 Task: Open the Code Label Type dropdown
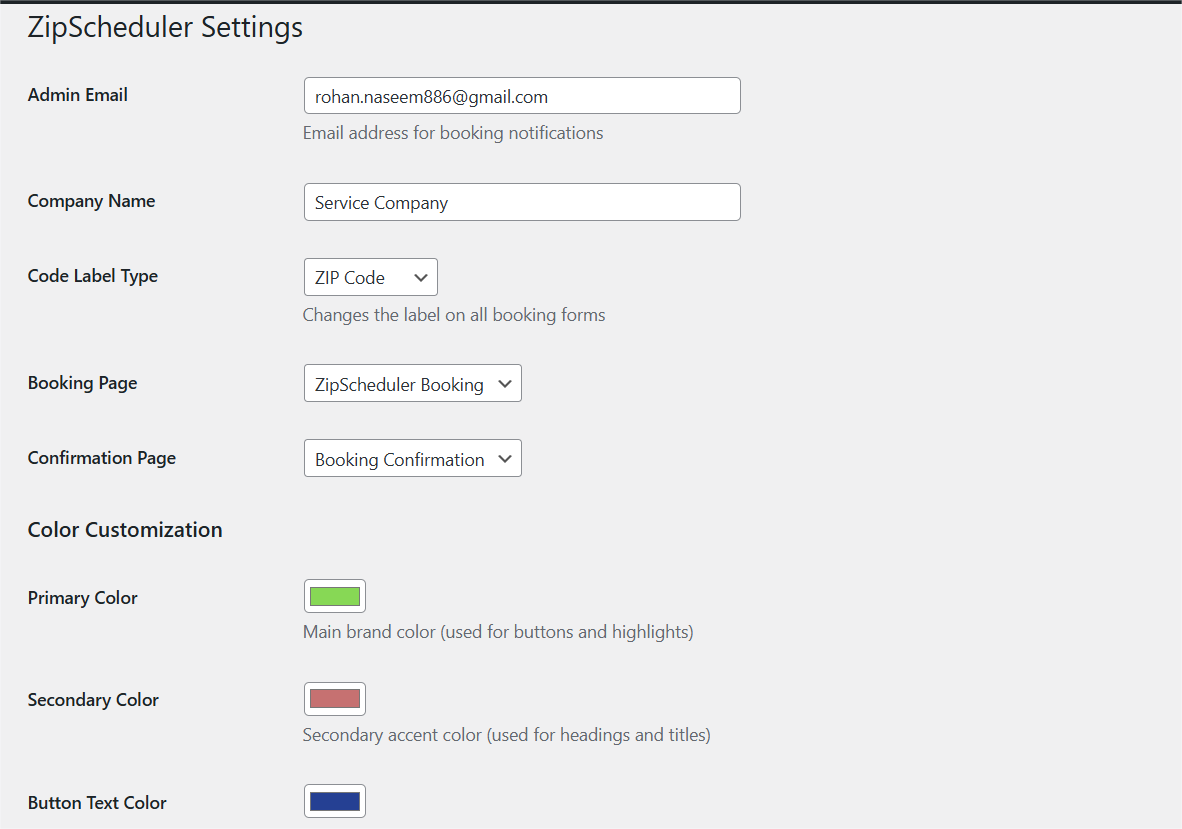[x=370, y=277]
